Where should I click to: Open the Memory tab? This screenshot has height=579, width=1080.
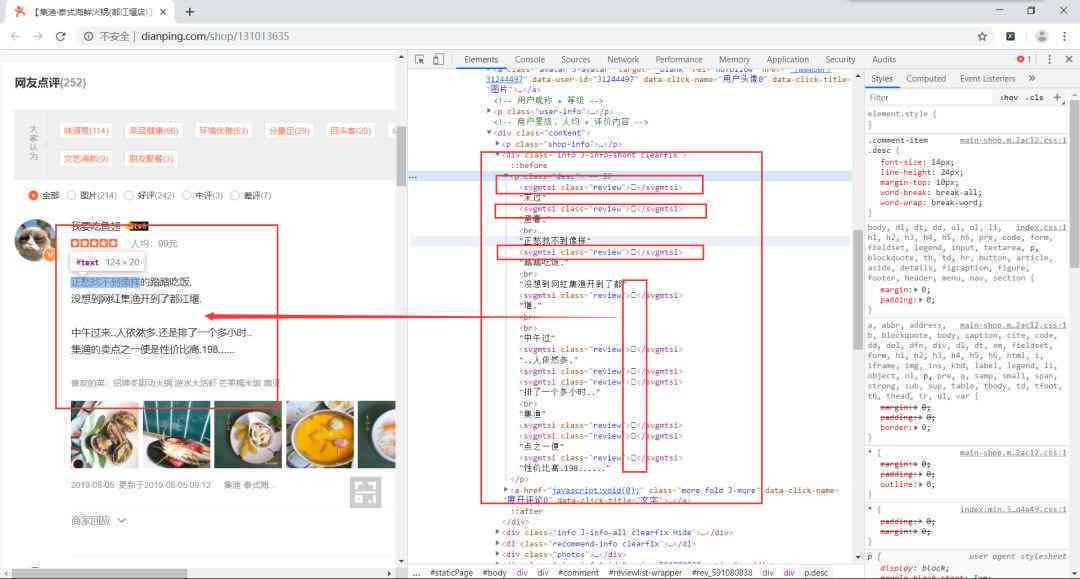click(734, 60)
